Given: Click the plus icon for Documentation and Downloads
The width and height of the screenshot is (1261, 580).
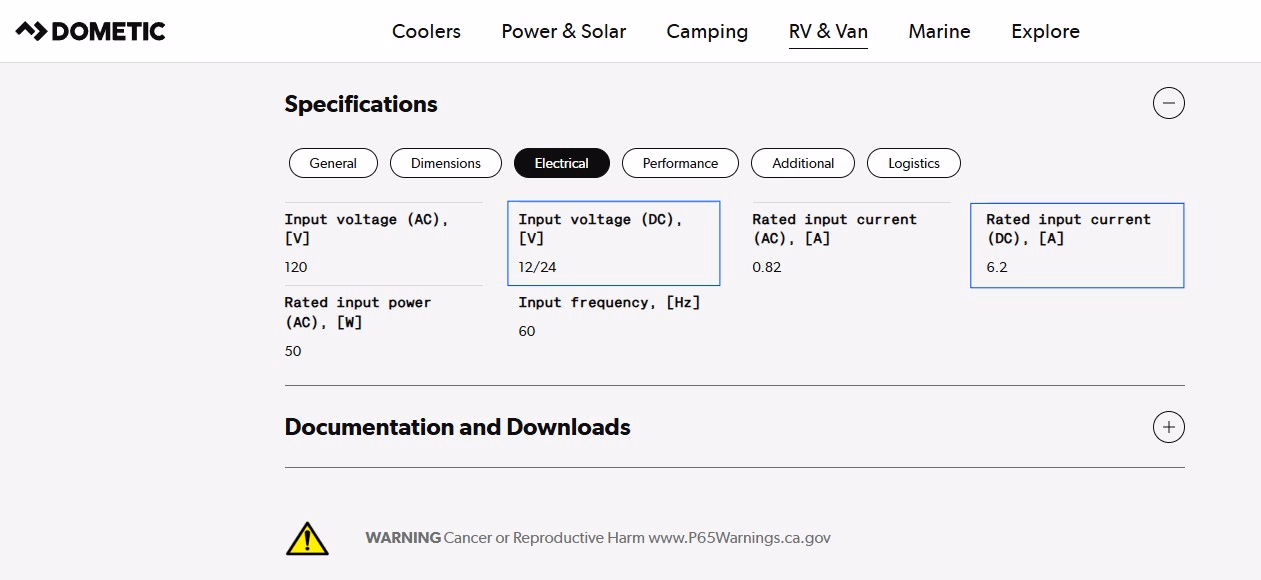Looking at the screenshot, I should 1168,427.
